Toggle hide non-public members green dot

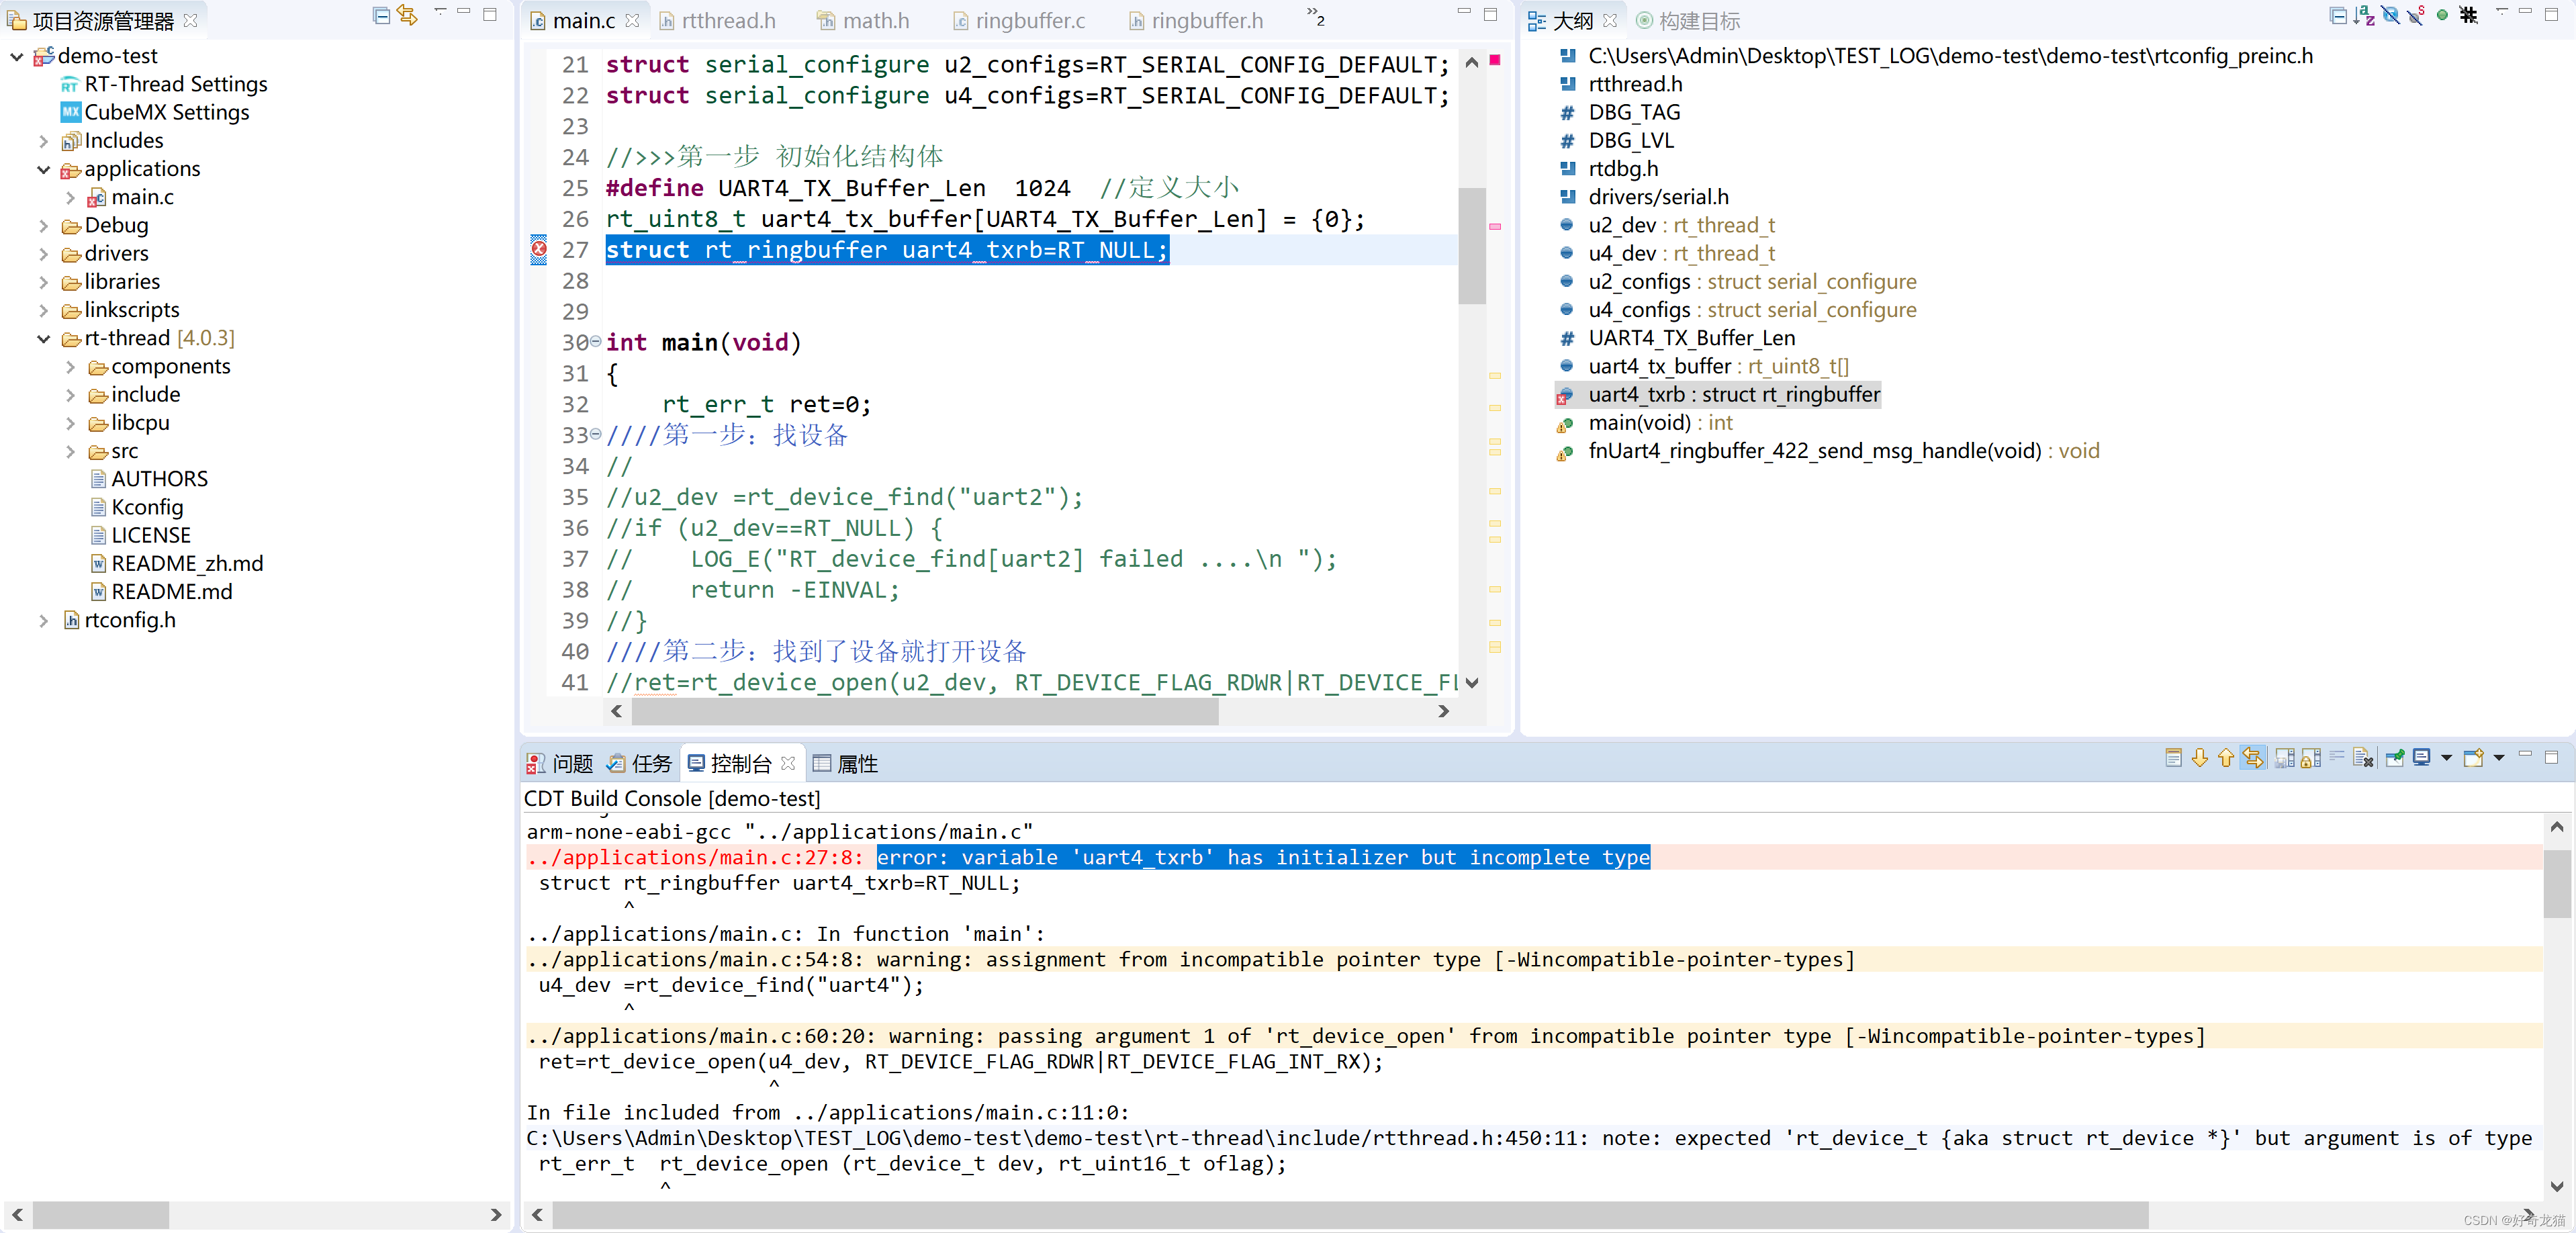tap(2442, 15)
